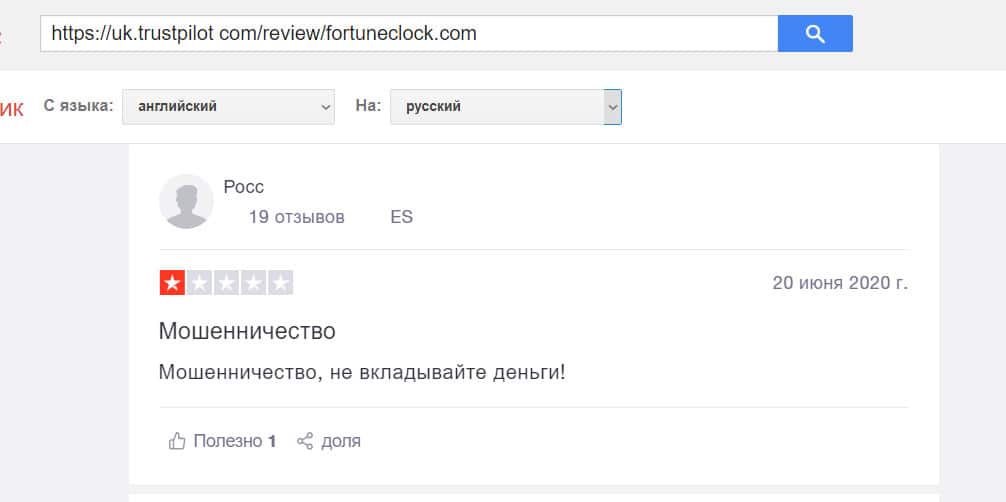
Task: Click the blue magnifier search button
Action: click(x=815, y=34)
